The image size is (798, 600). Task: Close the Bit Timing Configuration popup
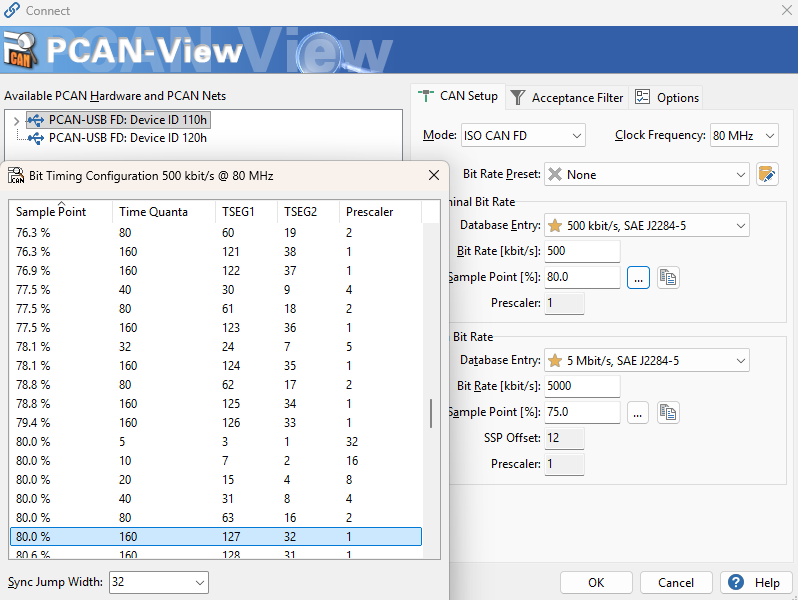pos(433,175)
